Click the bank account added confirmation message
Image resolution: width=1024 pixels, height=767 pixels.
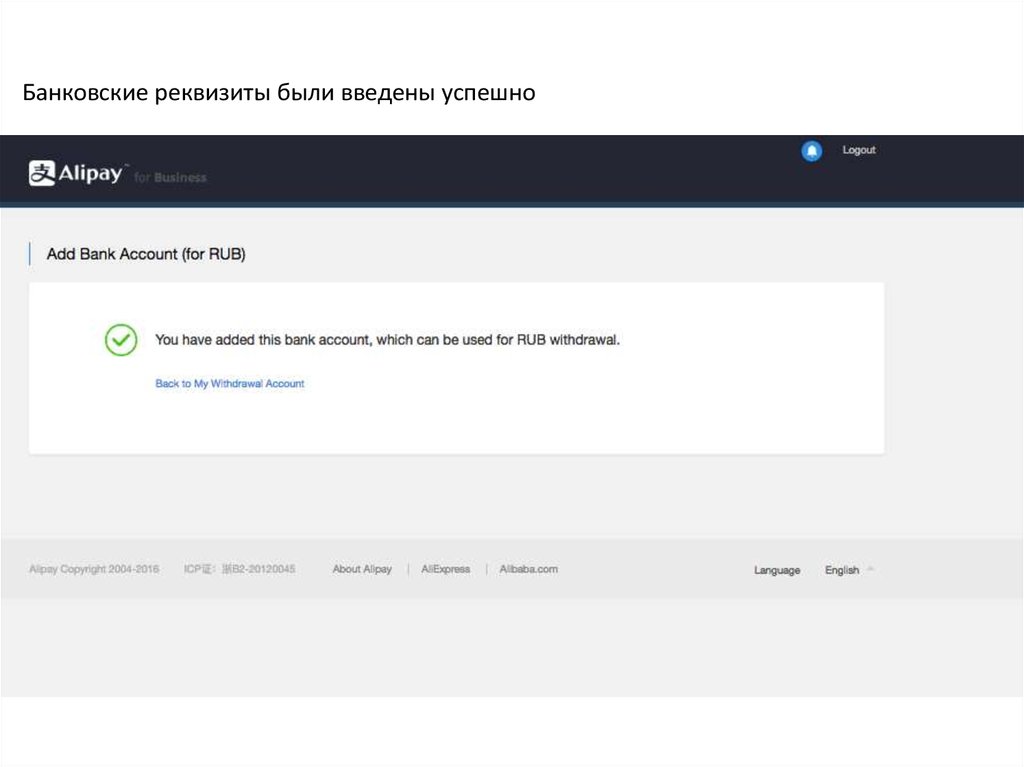pos(388,340)
